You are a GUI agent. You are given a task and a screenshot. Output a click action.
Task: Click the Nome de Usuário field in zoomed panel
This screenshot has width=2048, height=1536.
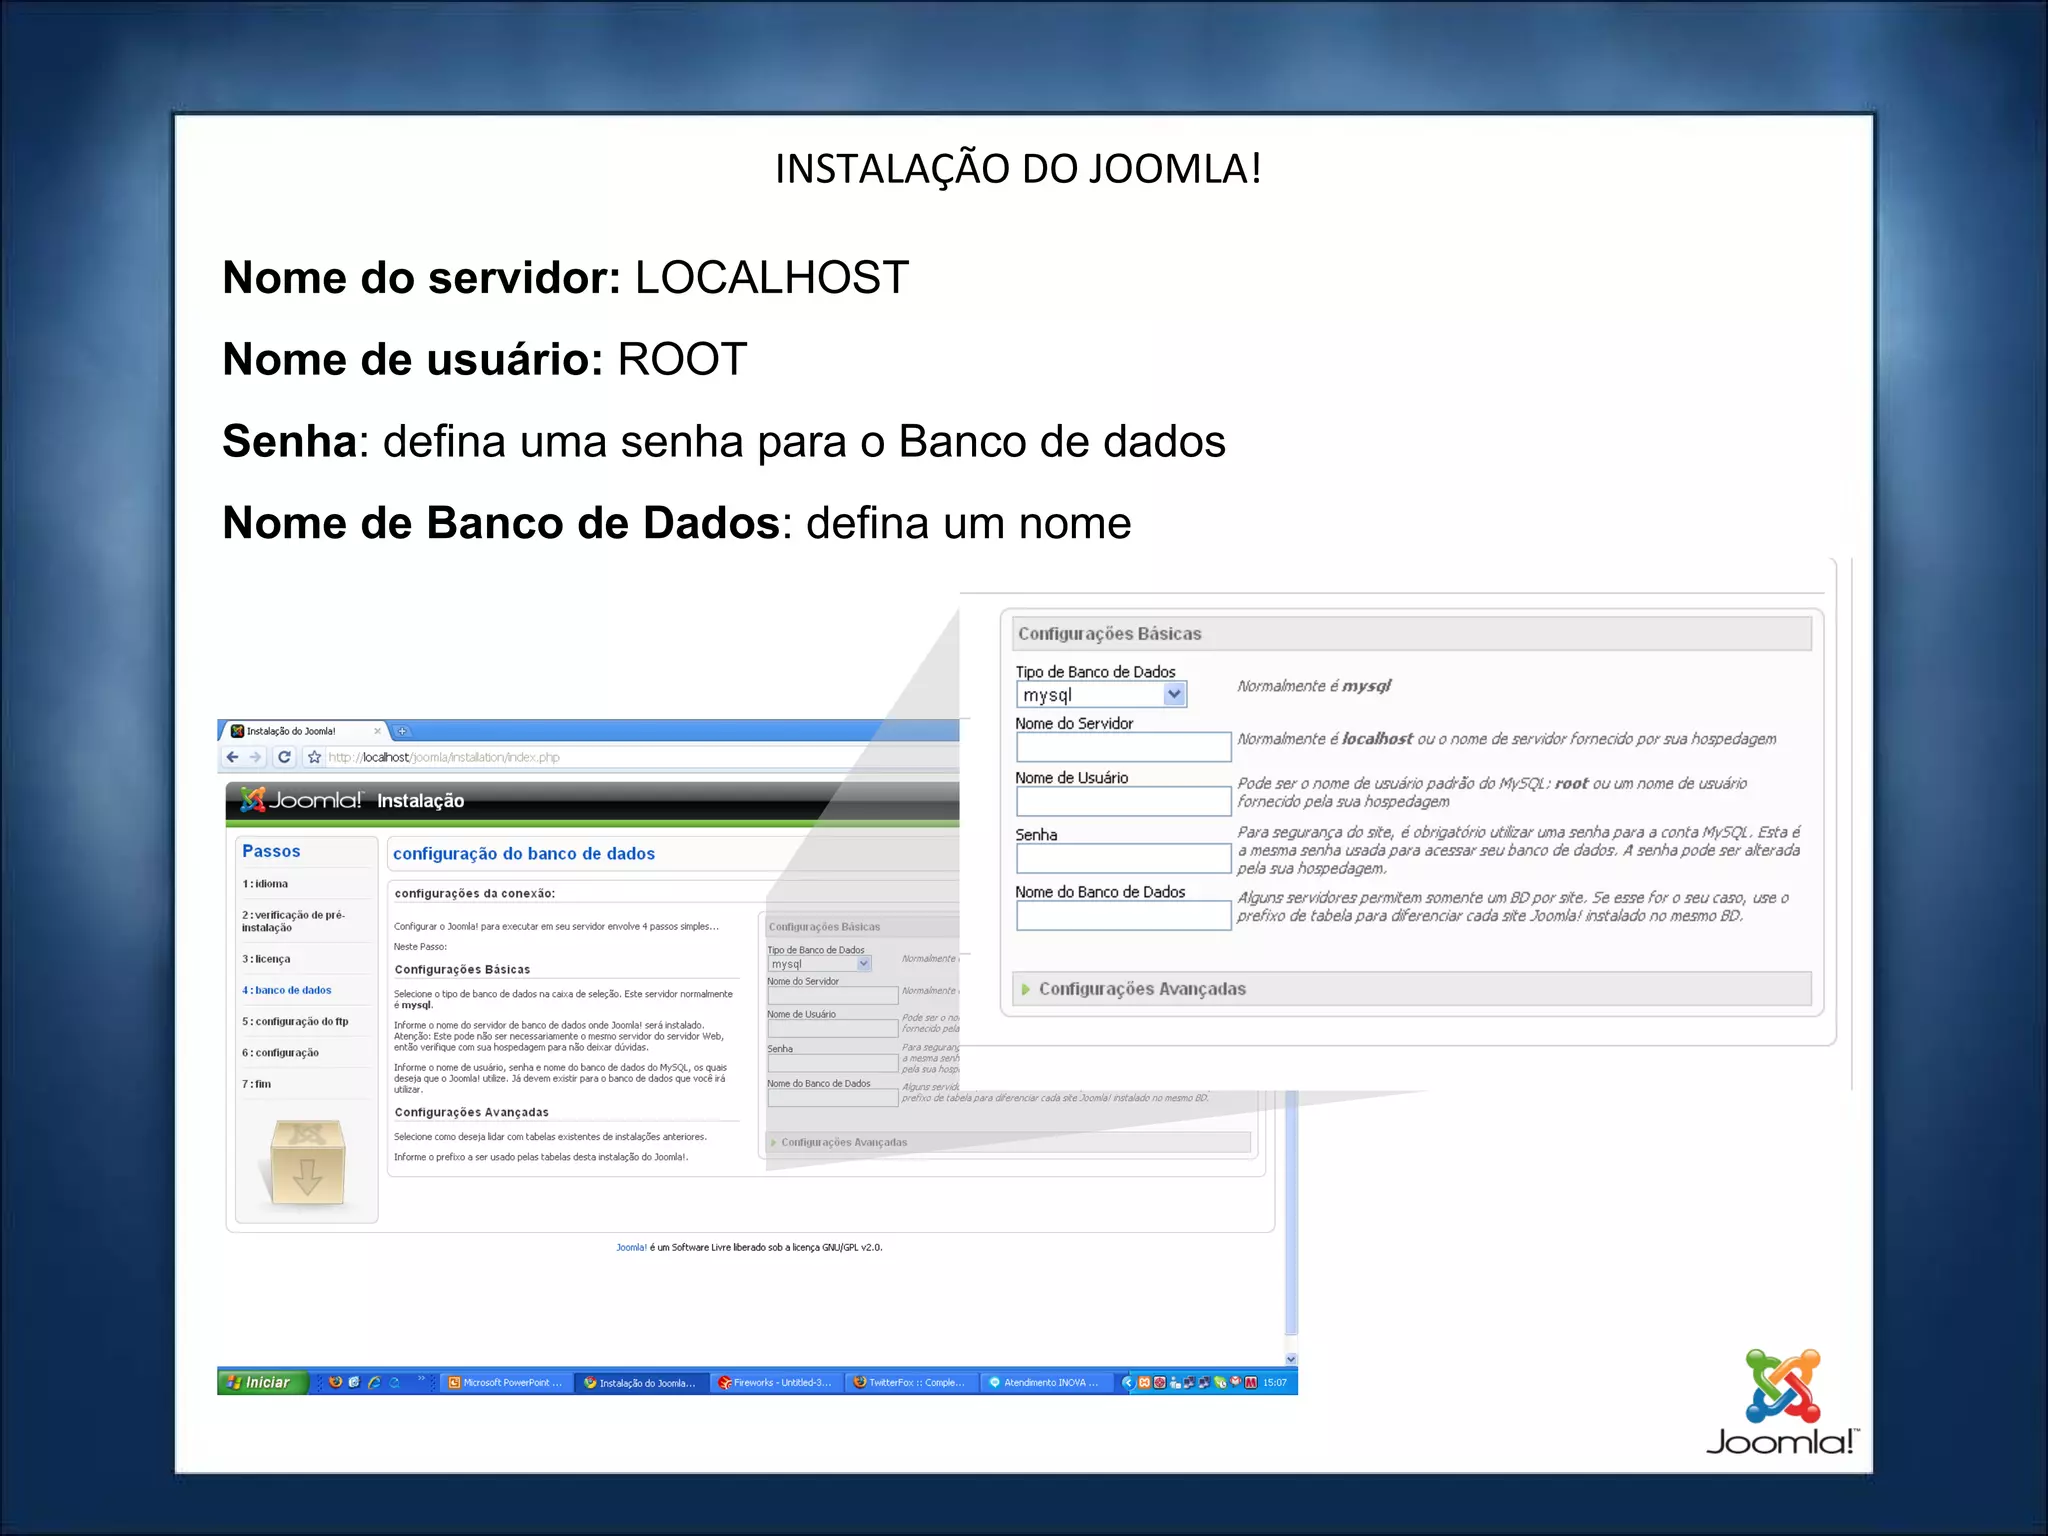tap(1123, 801)
